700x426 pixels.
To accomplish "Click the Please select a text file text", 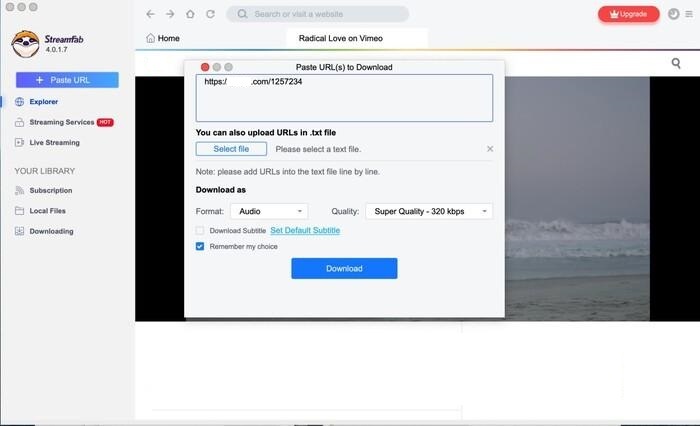I will click(318, 149).
